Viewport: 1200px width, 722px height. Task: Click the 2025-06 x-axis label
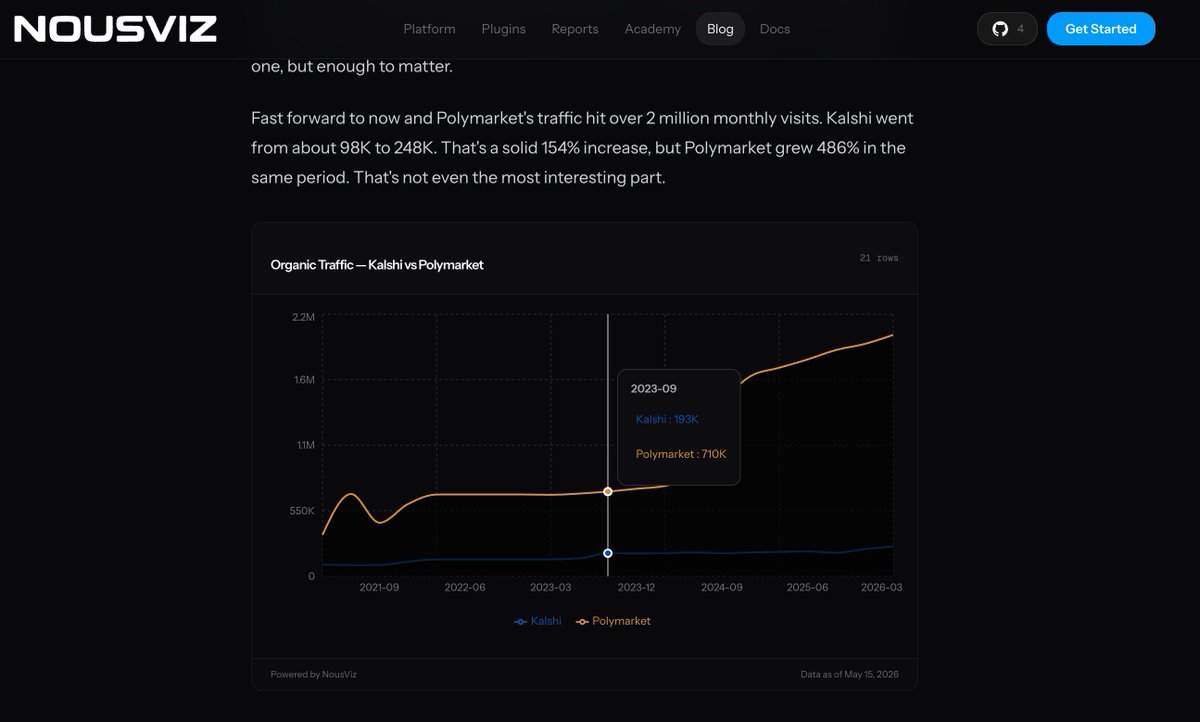pos(807,587)
